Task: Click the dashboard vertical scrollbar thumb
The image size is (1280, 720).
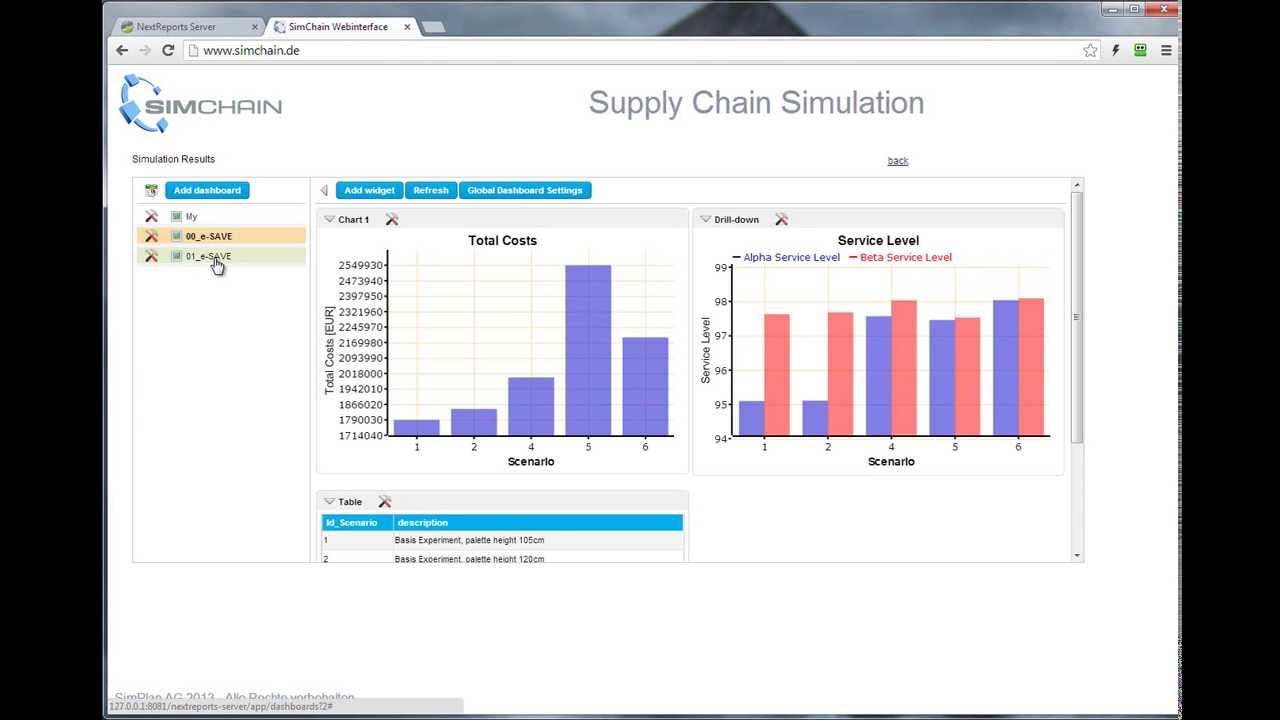Action: 1077,317
